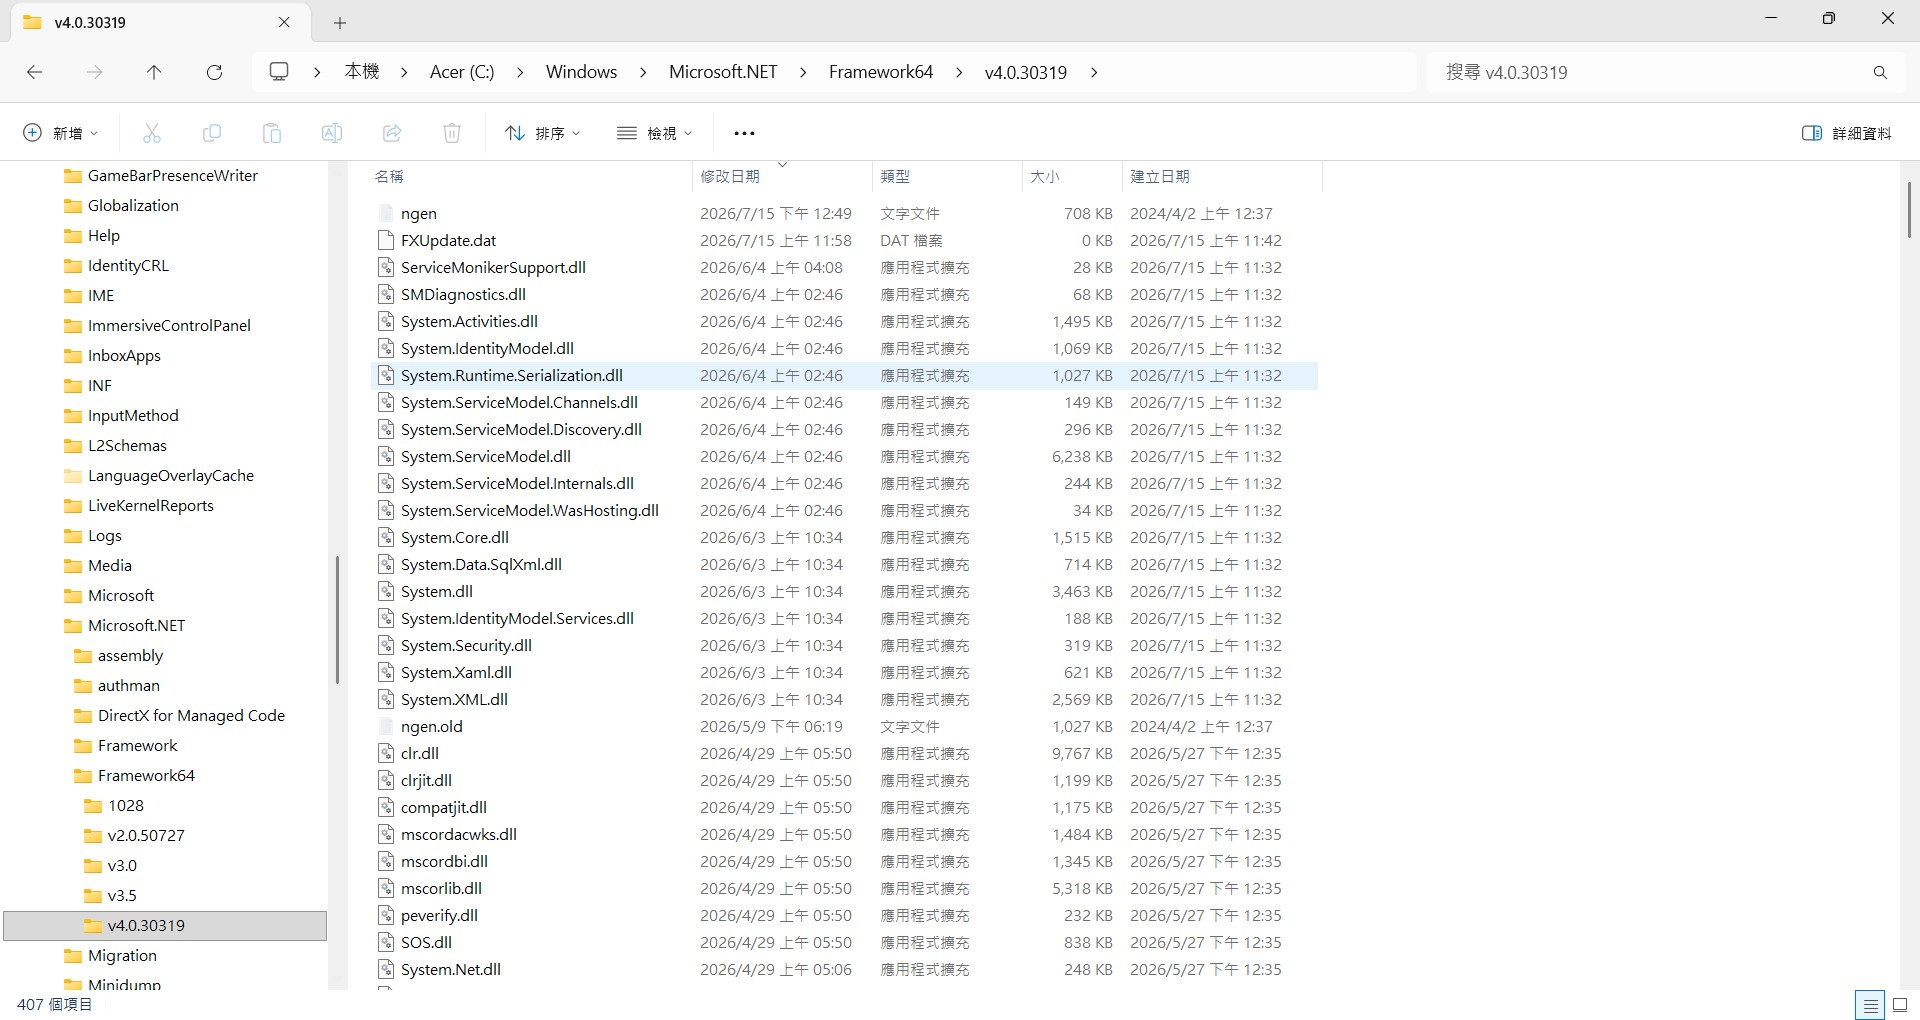Go up one folder level
This screenshot has height=1020, width=1920.
point(154,72)
